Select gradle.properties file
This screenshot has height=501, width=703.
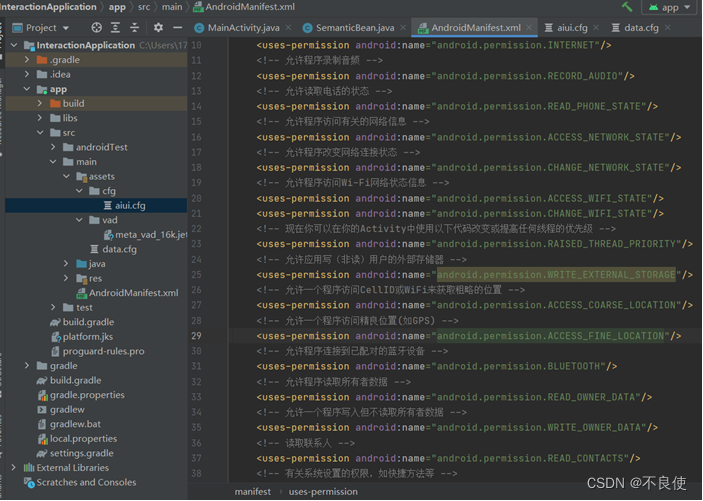tap(81, 395)
